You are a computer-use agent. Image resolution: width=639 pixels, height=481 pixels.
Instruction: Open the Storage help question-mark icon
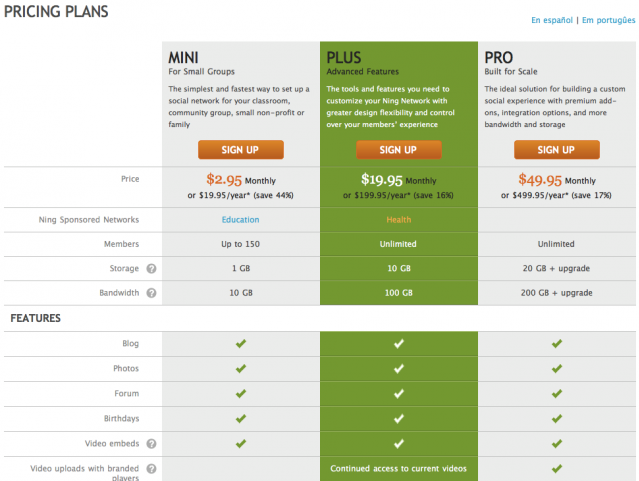tap(151, 269)
